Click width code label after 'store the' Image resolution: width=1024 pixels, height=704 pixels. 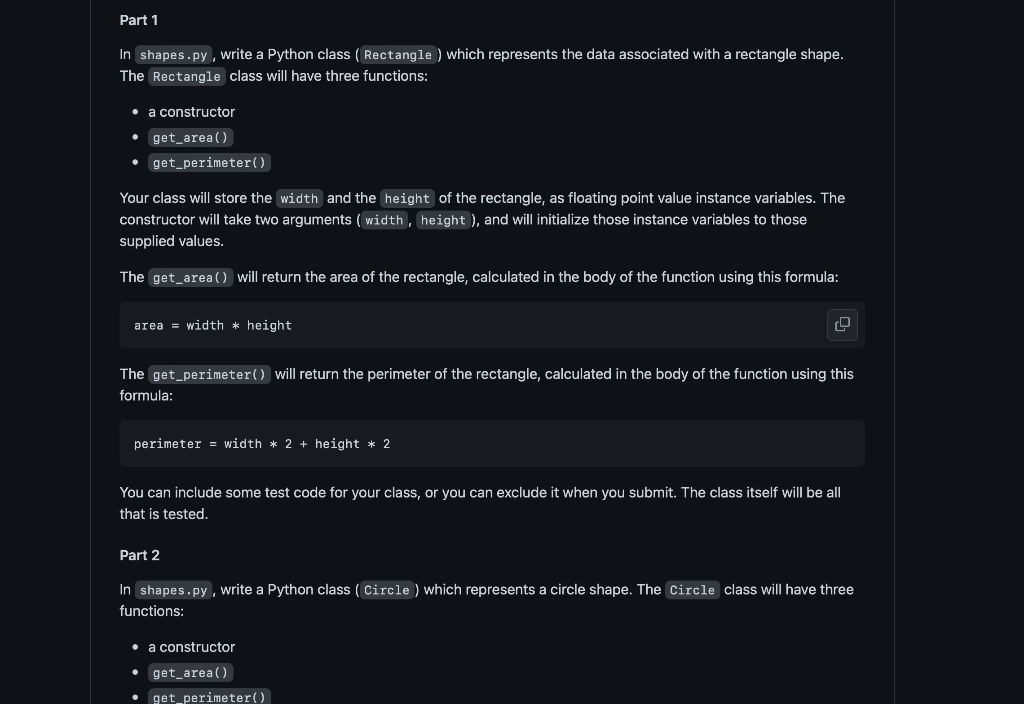(299, 199)
